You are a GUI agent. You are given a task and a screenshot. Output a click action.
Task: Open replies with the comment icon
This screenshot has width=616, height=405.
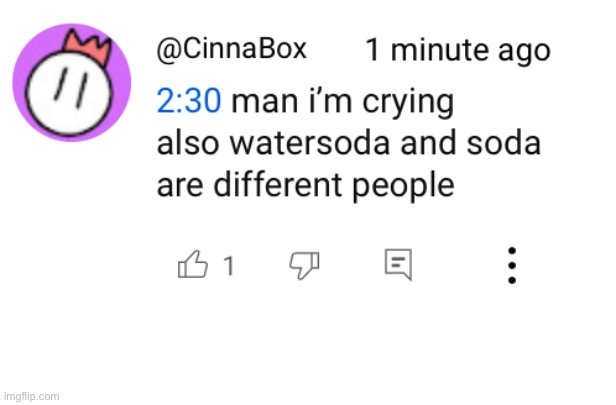[398, 265]
